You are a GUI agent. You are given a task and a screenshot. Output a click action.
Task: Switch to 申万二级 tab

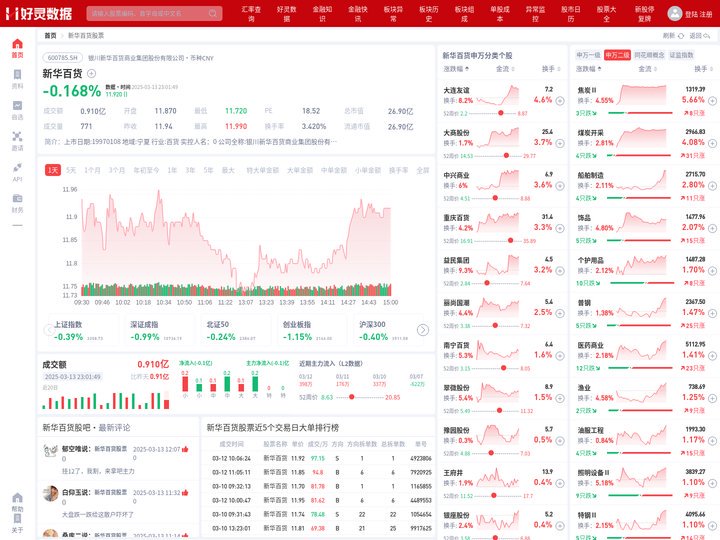pos(617,55)
